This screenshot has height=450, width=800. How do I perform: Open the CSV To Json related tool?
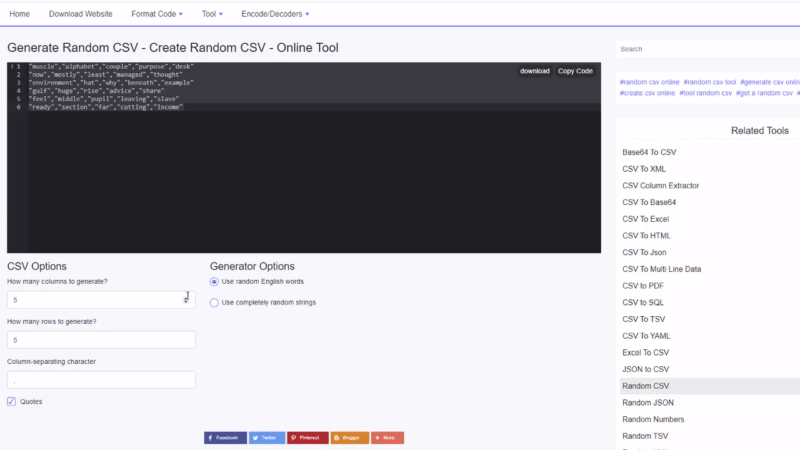644,252
